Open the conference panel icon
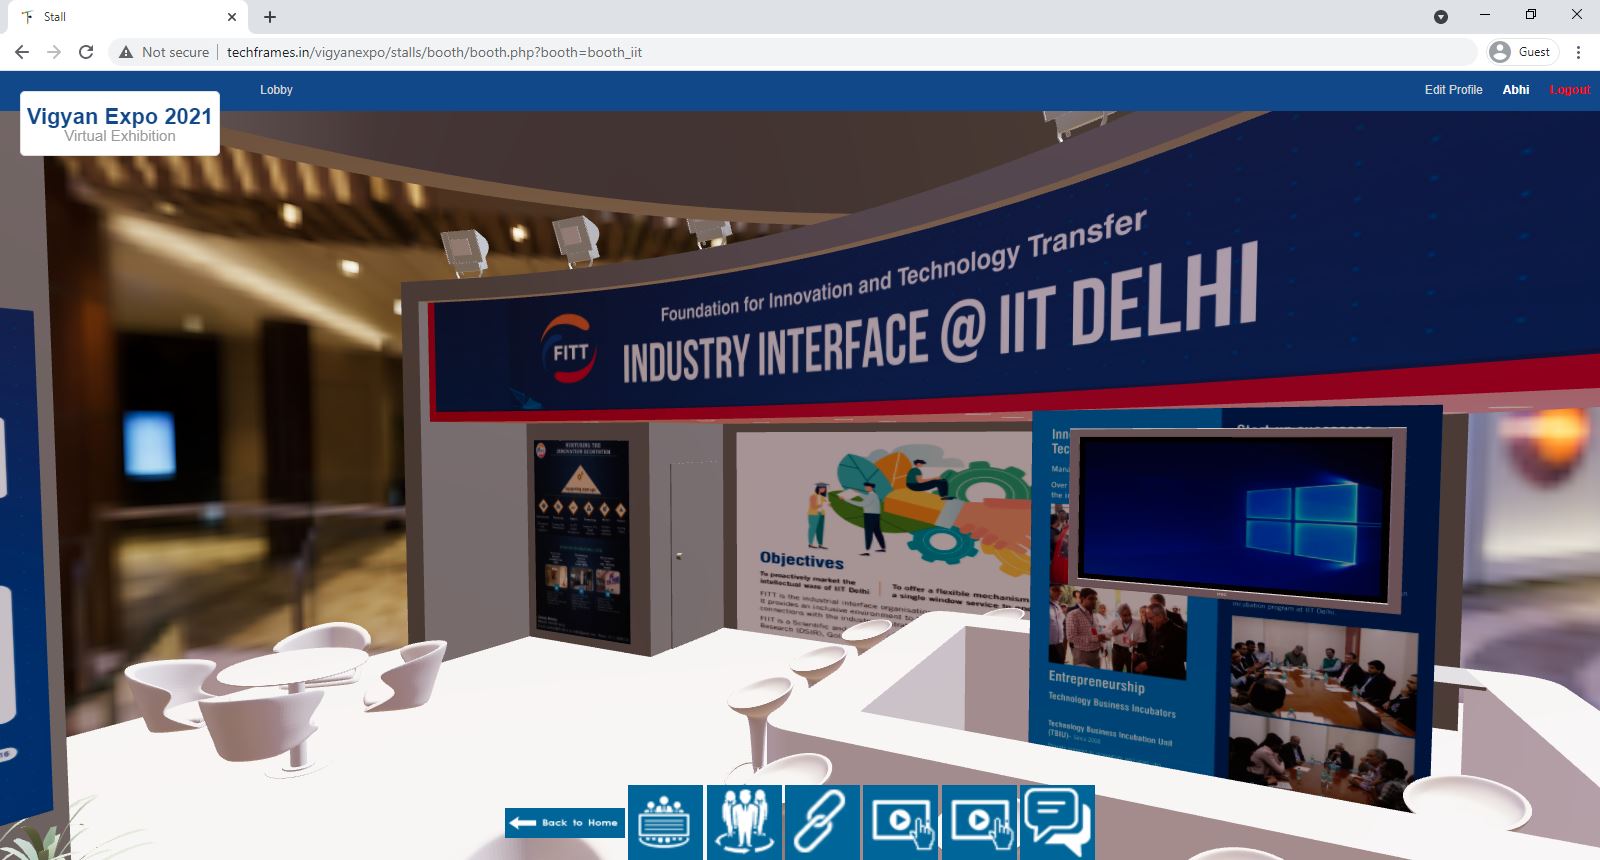The image size is (1600, 860). (x=665, y=822)
